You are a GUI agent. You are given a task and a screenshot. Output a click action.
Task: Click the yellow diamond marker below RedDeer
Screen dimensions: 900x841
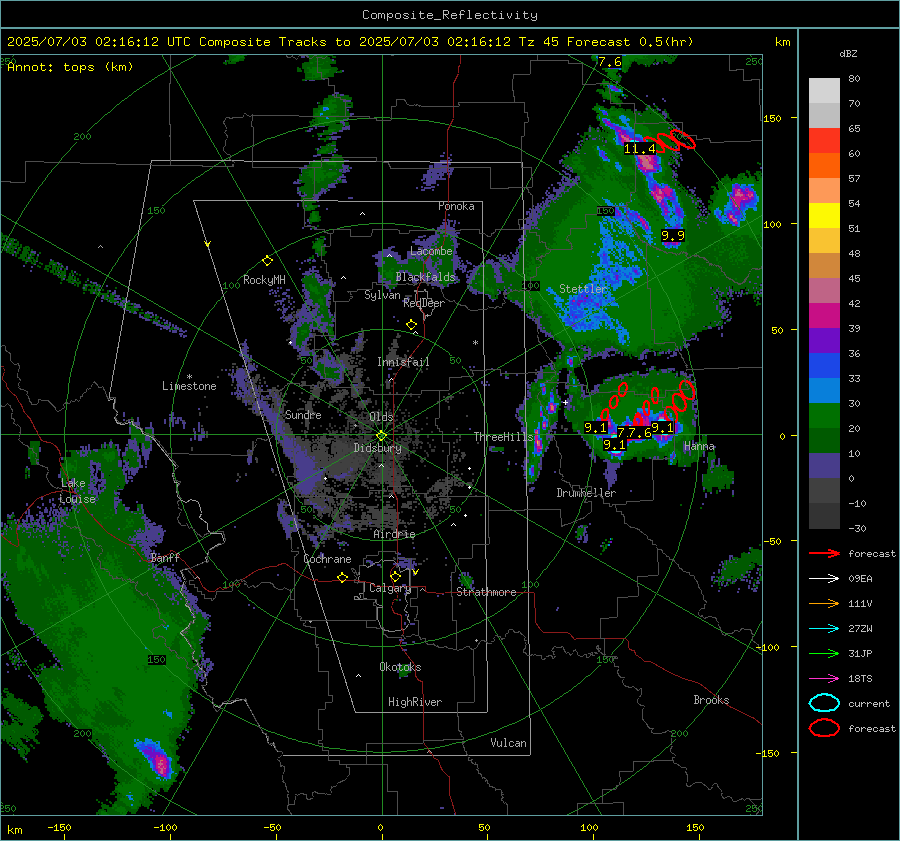(411, 325)
